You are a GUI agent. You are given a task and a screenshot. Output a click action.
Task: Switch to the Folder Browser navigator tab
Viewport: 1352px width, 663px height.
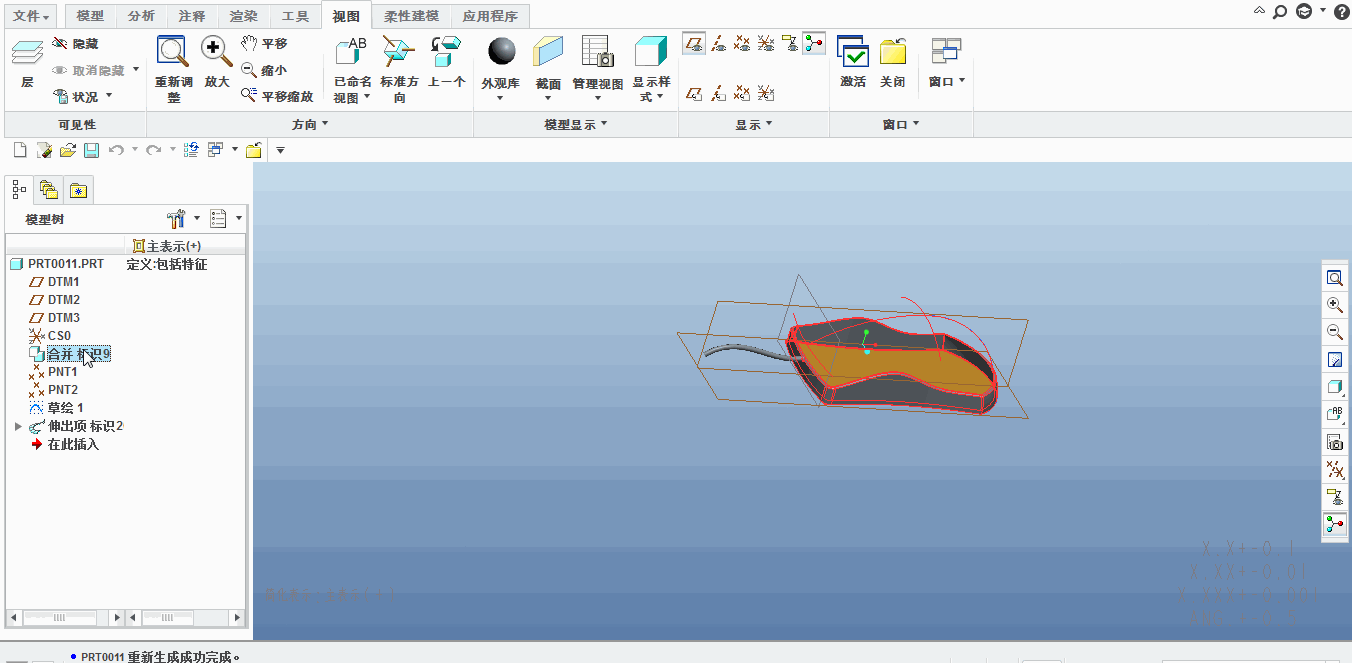(49, 189)
